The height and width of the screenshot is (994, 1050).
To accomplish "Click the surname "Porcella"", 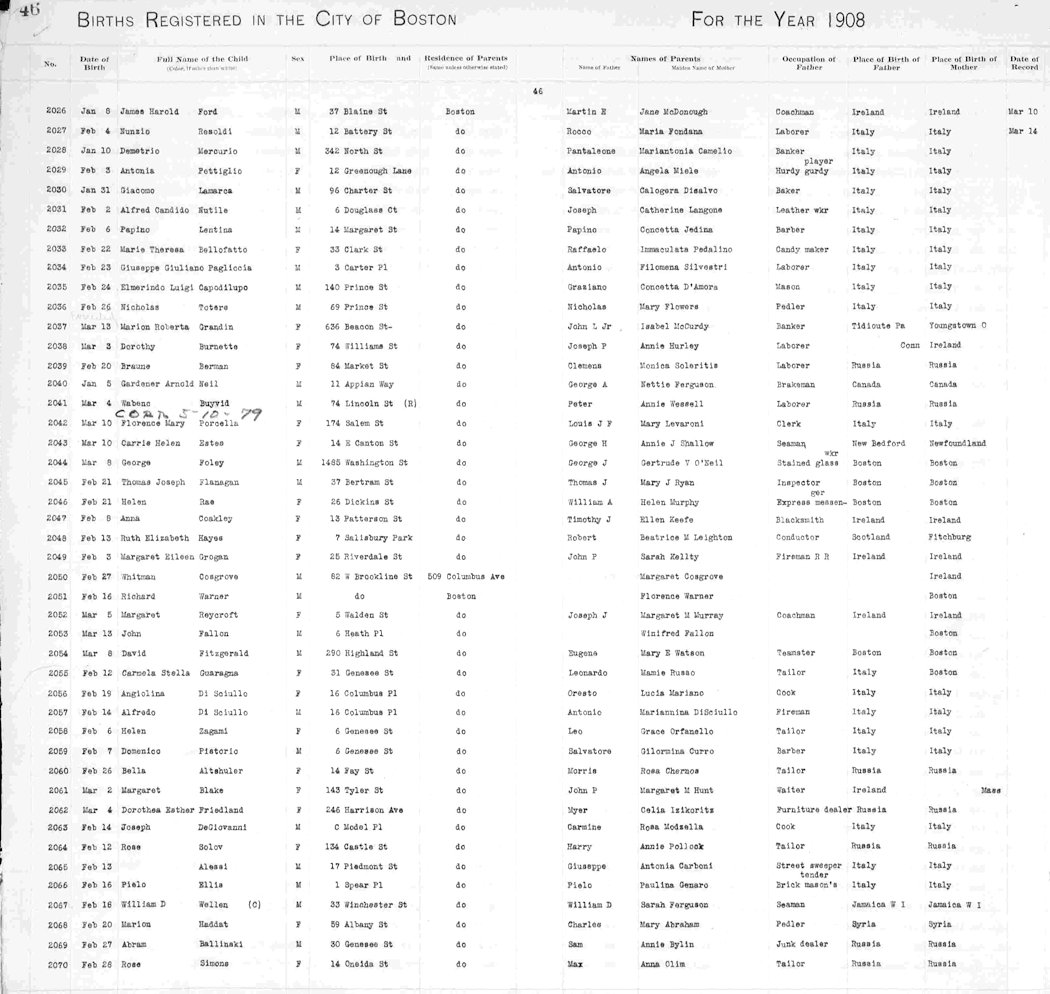I will [x=218, y=423].
